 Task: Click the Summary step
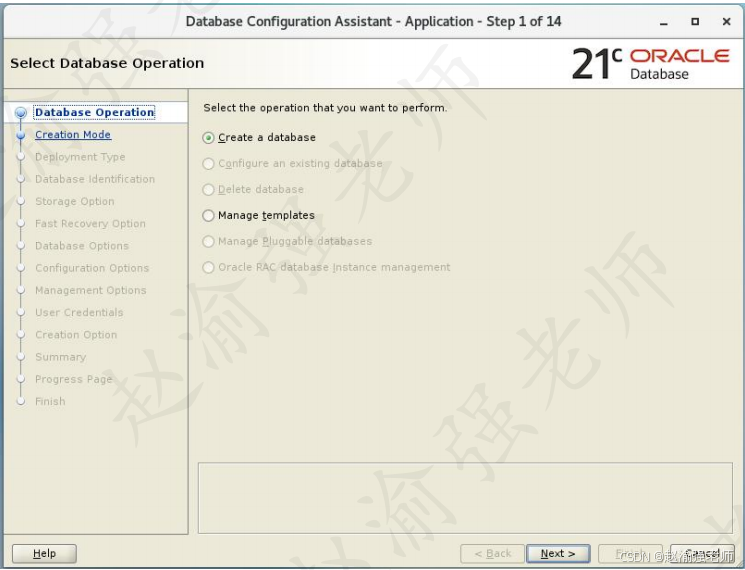coord(60,357)
